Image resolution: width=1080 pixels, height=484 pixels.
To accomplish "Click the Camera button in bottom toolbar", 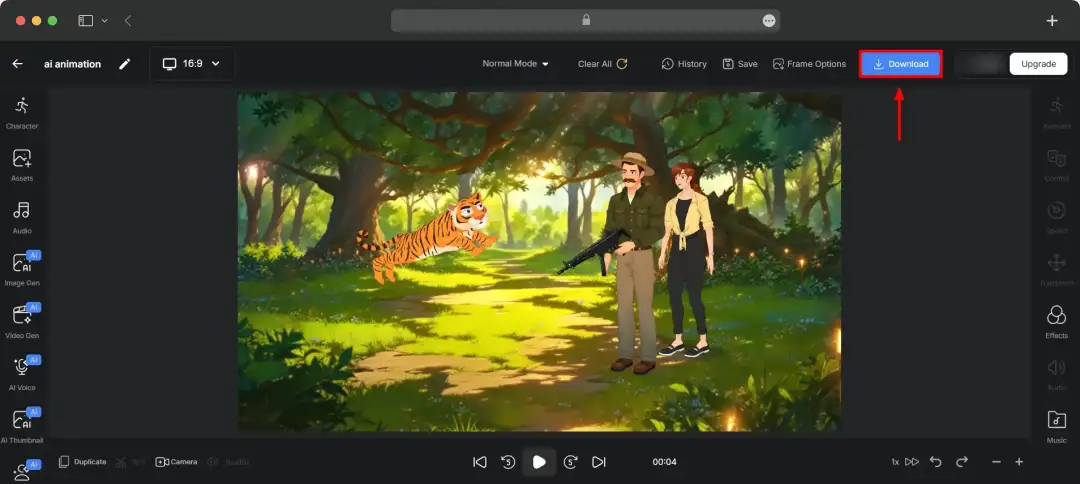I will pyautogui.click(x=176, y=462).
